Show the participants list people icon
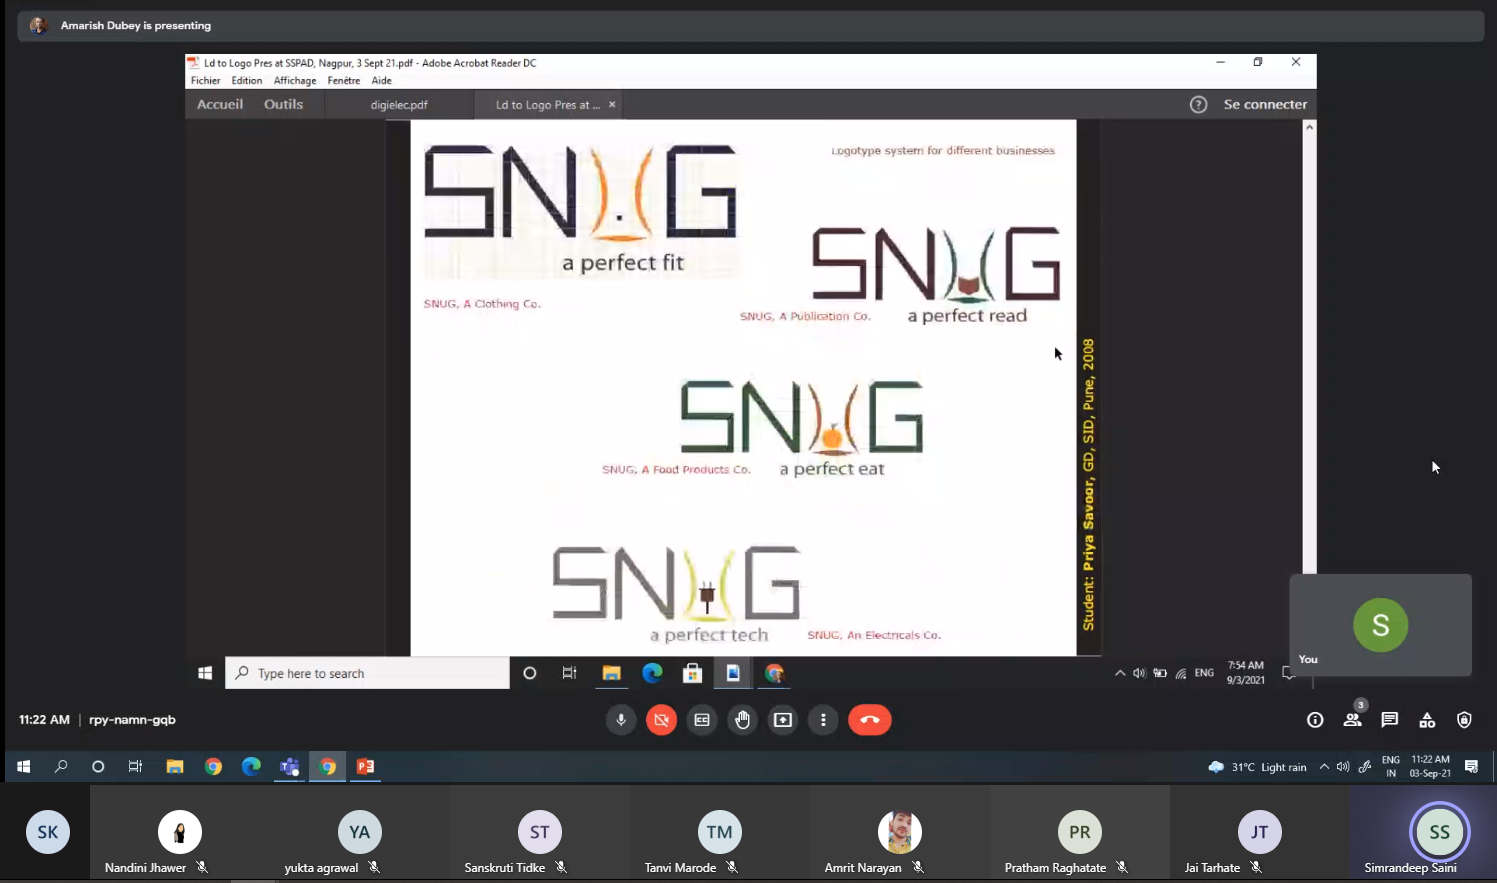Image resolution: width=1497 pixels, height=883 pixels. [x=1352, y=720]
